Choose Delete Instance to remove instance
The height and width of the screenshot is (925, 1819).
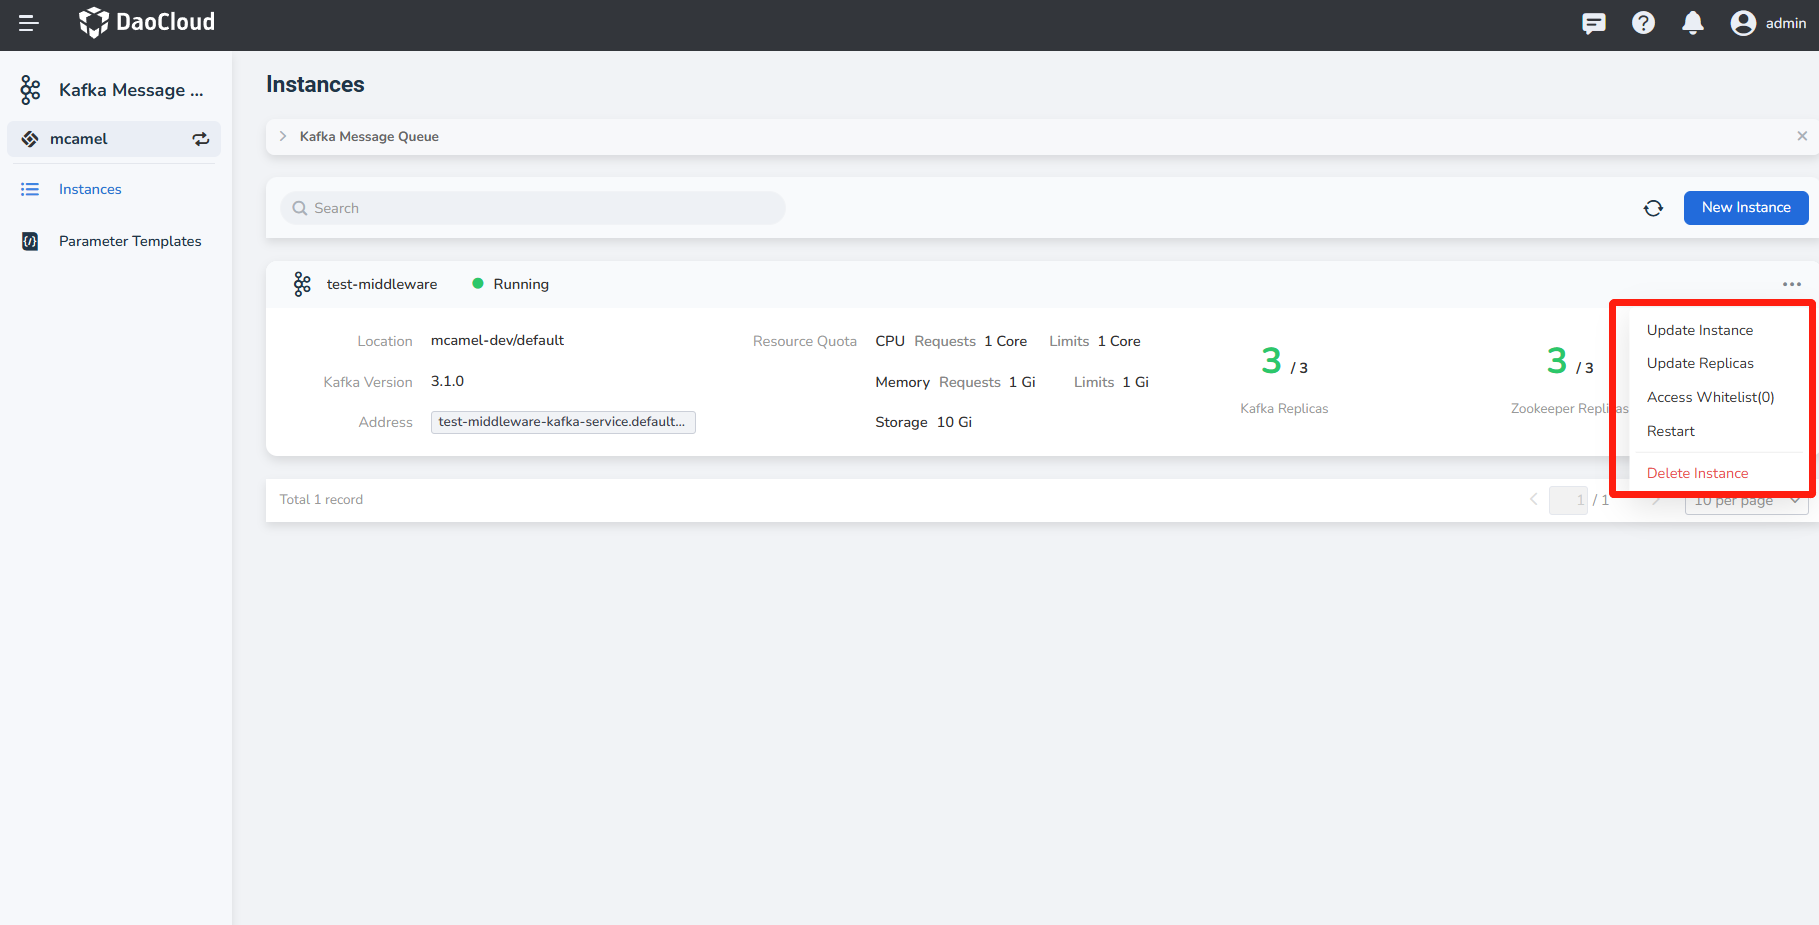1697,472
